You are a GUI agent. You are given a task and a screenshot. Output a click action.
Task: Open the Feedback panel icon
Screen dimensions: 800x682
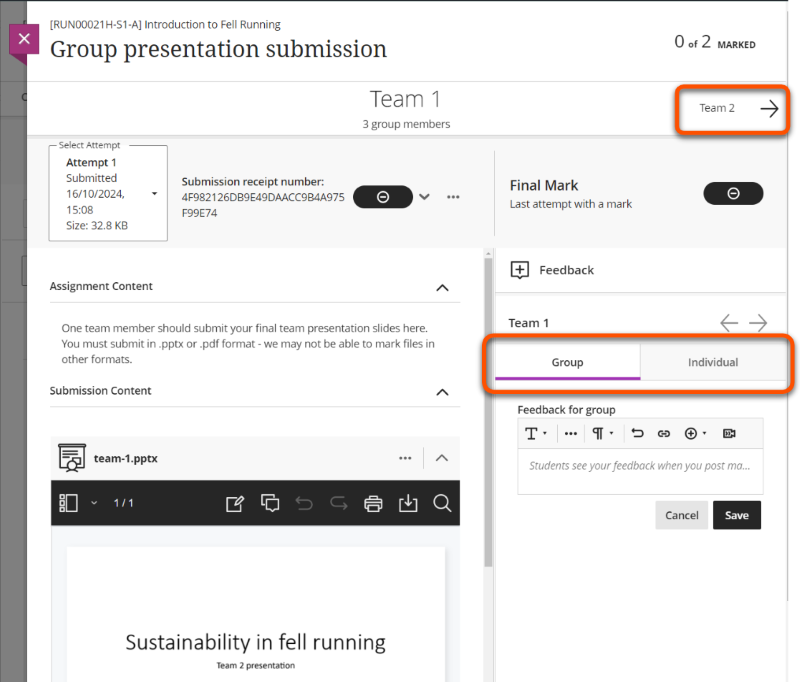click(520, 270)
